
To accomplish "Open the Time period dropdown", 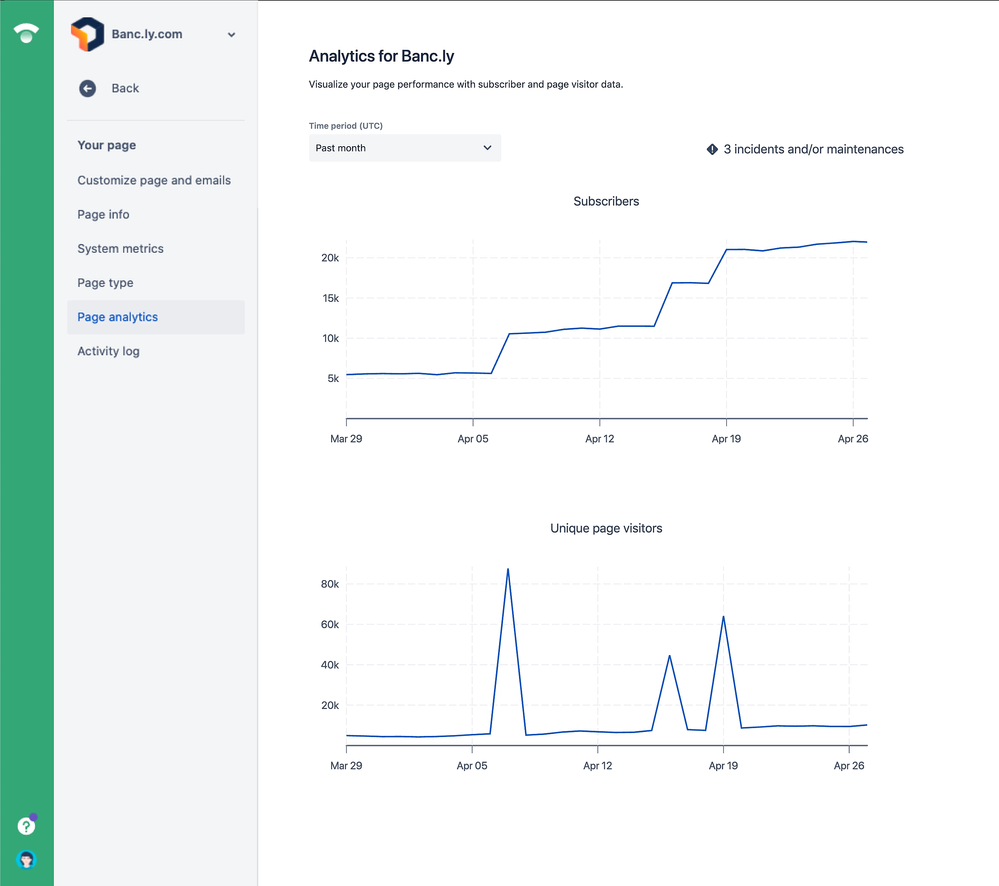I will coord(404,147).
